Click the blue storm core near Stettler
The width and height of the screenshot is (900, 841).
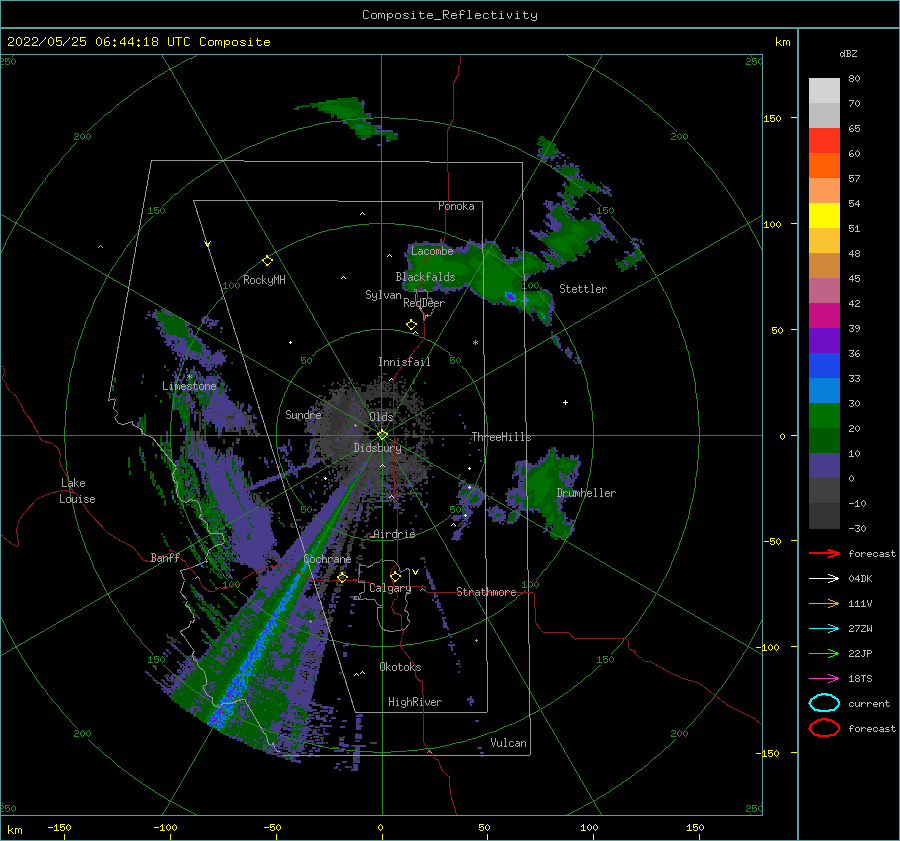click(510, 297)
